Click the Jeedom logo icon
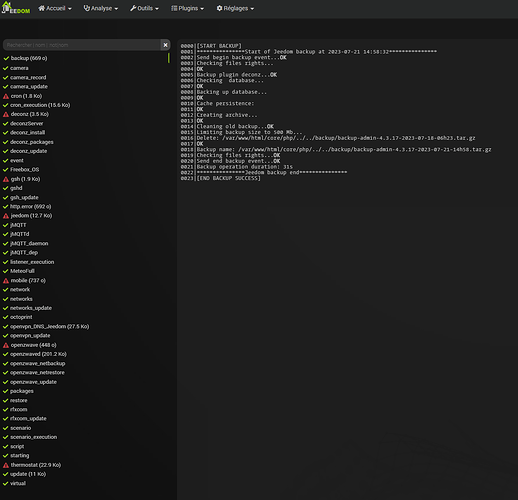The height and width of the screenshot is (500, 518). [16, 8]
